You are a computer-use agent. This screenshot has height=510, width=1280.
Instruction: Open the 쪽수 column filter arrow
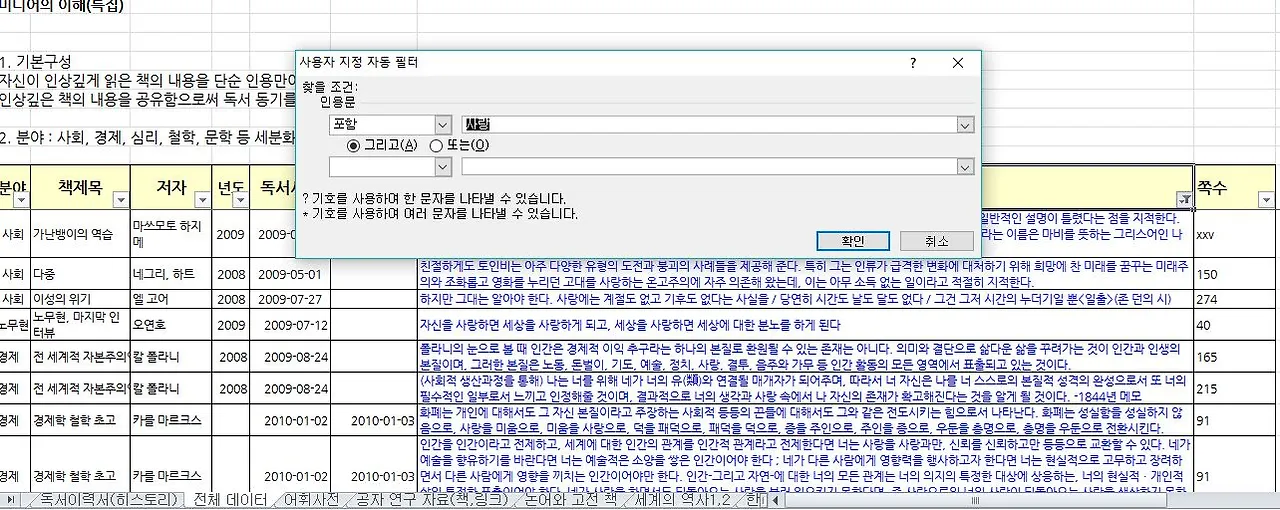click(x=1266, y=200)
